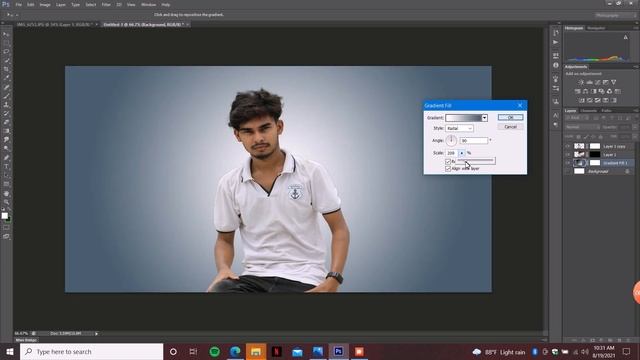Hide Layer 1 copy visibility eye
Screen dimensions: 640x360
click(x=568, y=146)
